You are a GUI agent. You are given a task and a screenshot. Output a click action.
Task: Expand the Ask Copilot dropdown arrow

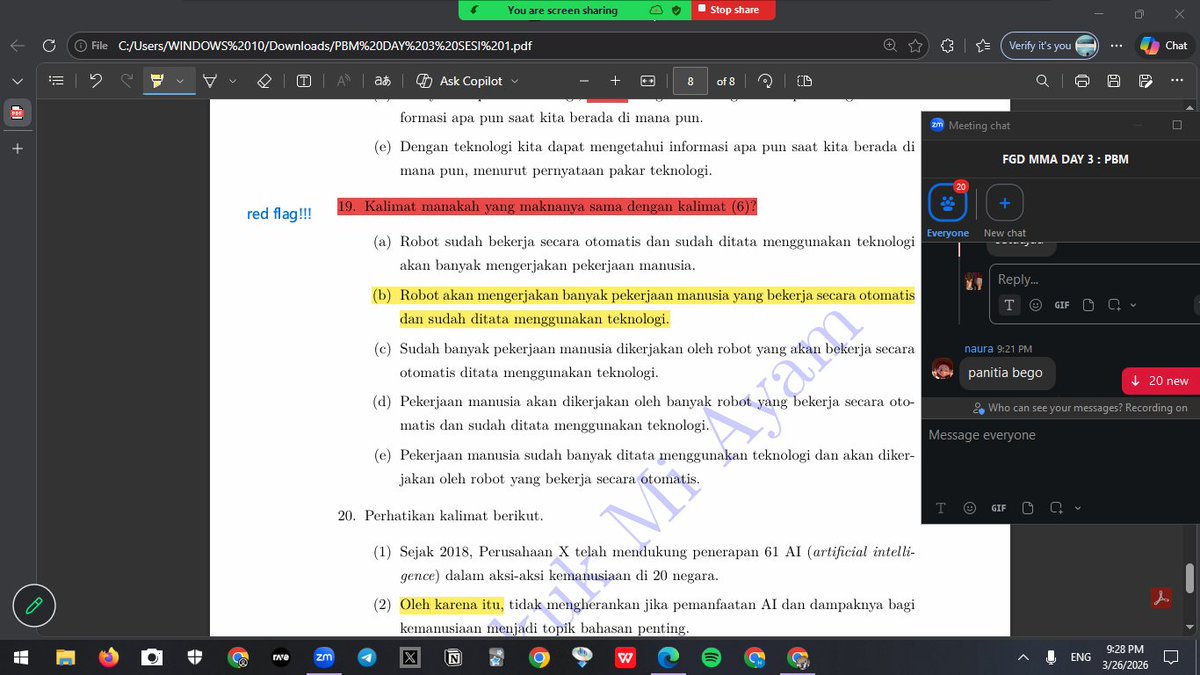(515, 81)
